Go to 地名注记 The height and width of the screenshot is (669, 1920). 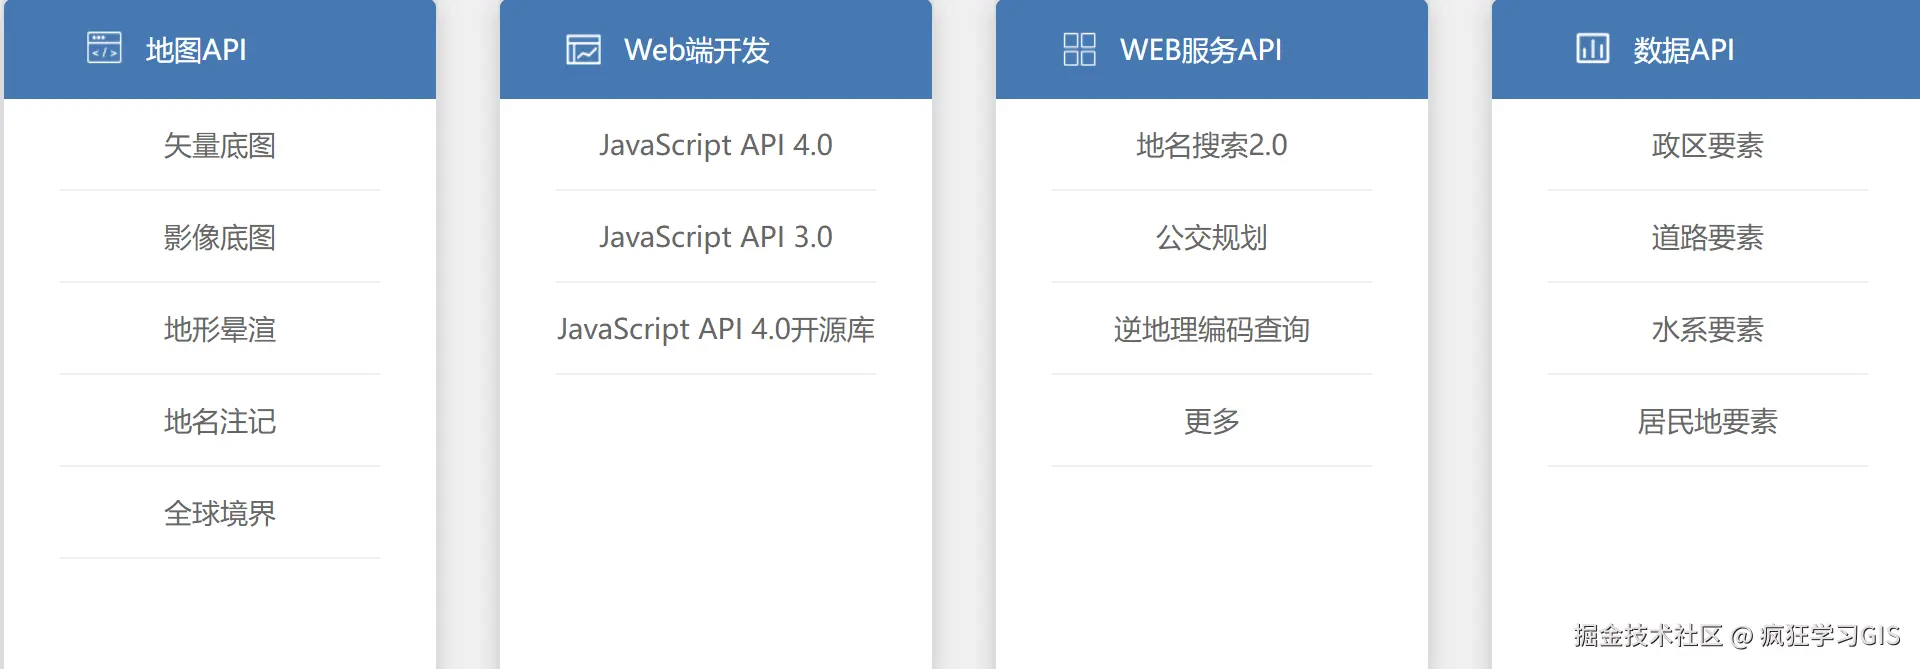click(220, 422)
